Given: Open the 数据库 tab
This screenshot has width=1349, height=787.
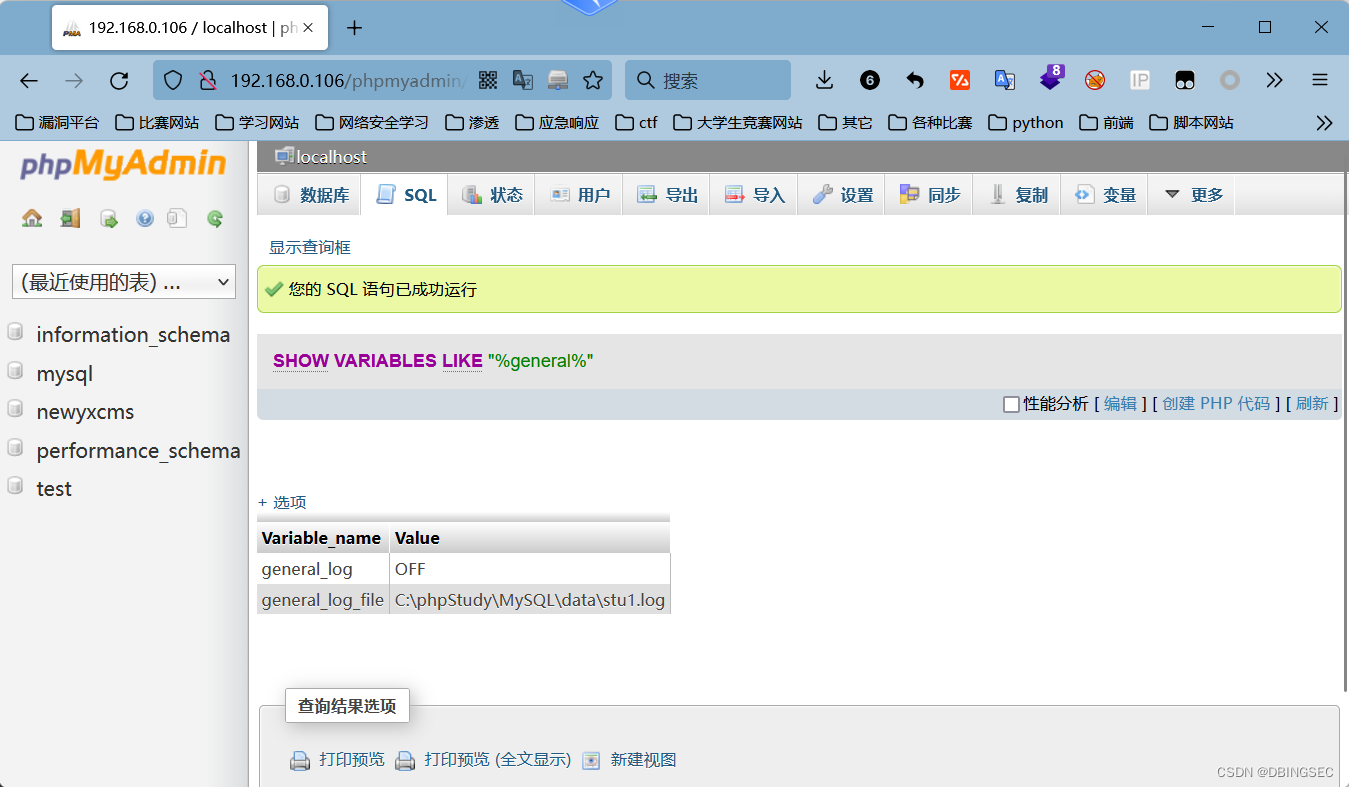Looking at the screenshot, I should pyautogui.click(x=310, y=195).
